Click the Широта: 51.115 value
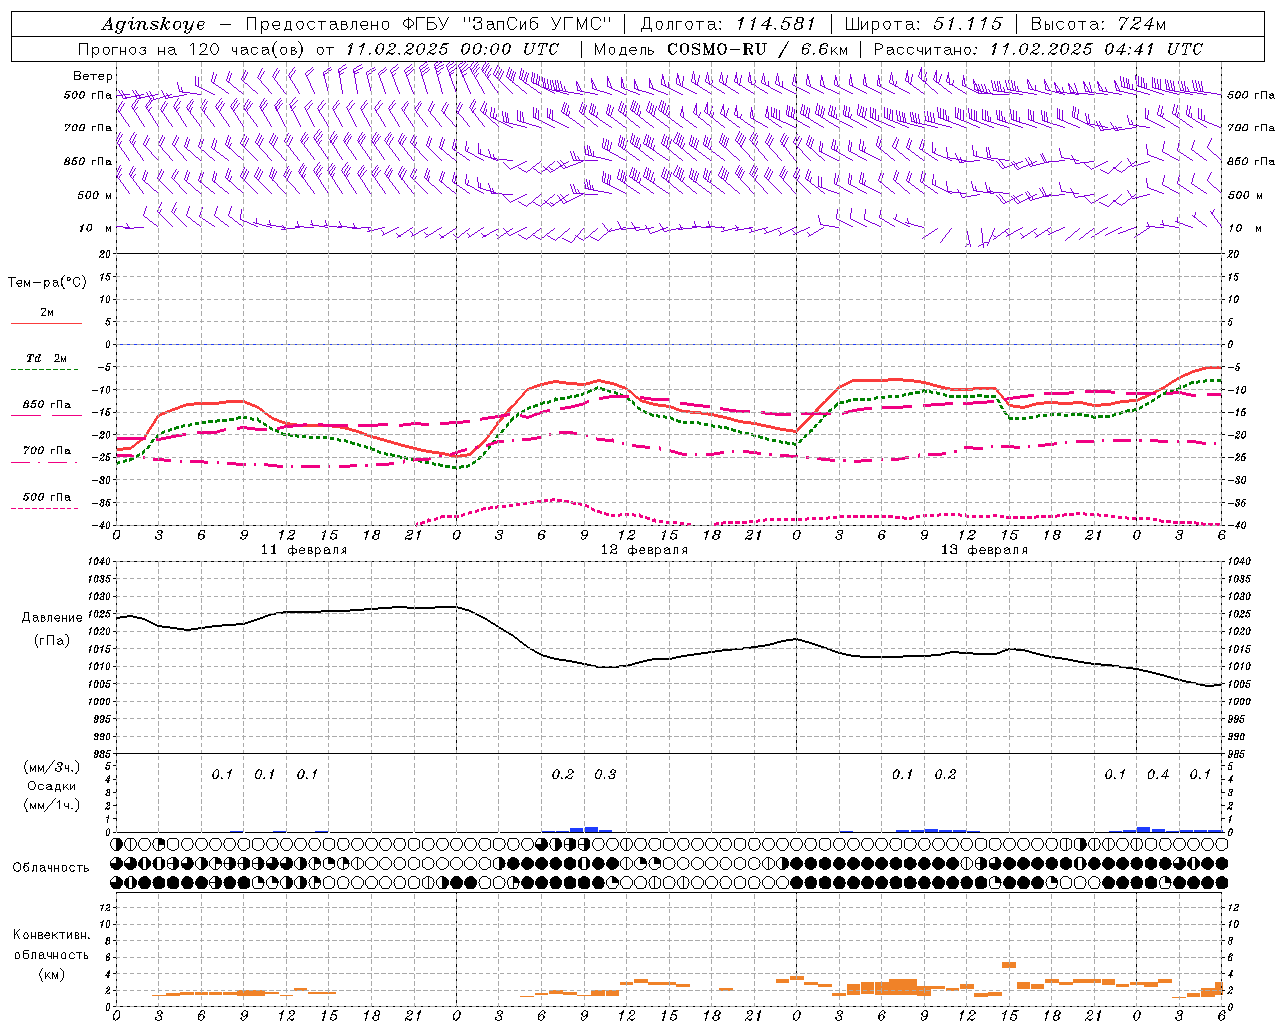 coord(923,24)
